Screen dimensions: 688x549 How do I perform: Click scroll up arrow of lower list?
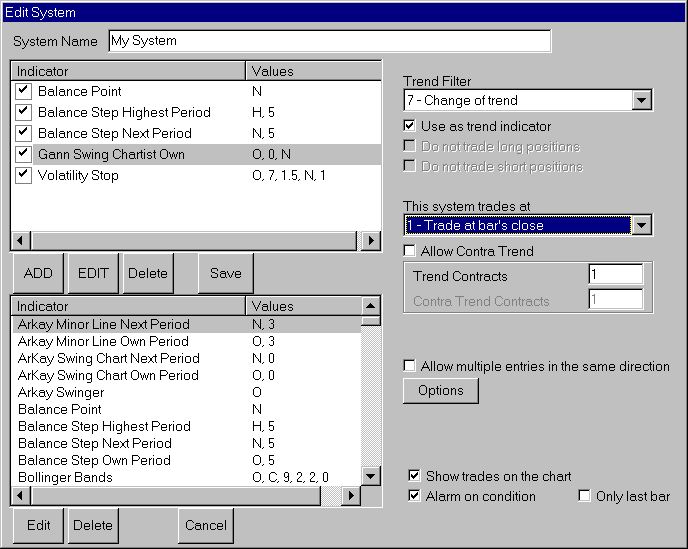[x=371, y=307]
